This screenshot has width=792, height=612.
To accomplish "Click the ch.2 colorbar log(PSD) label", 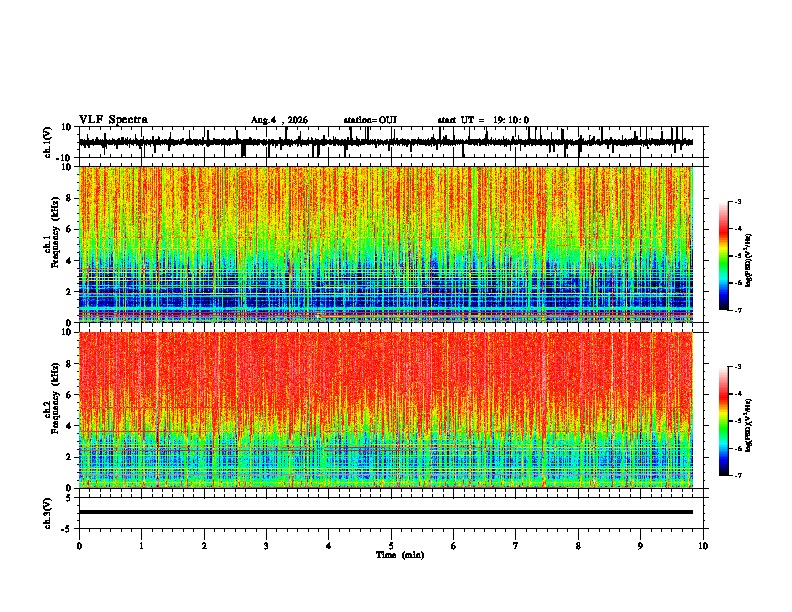I will point(749,425).
